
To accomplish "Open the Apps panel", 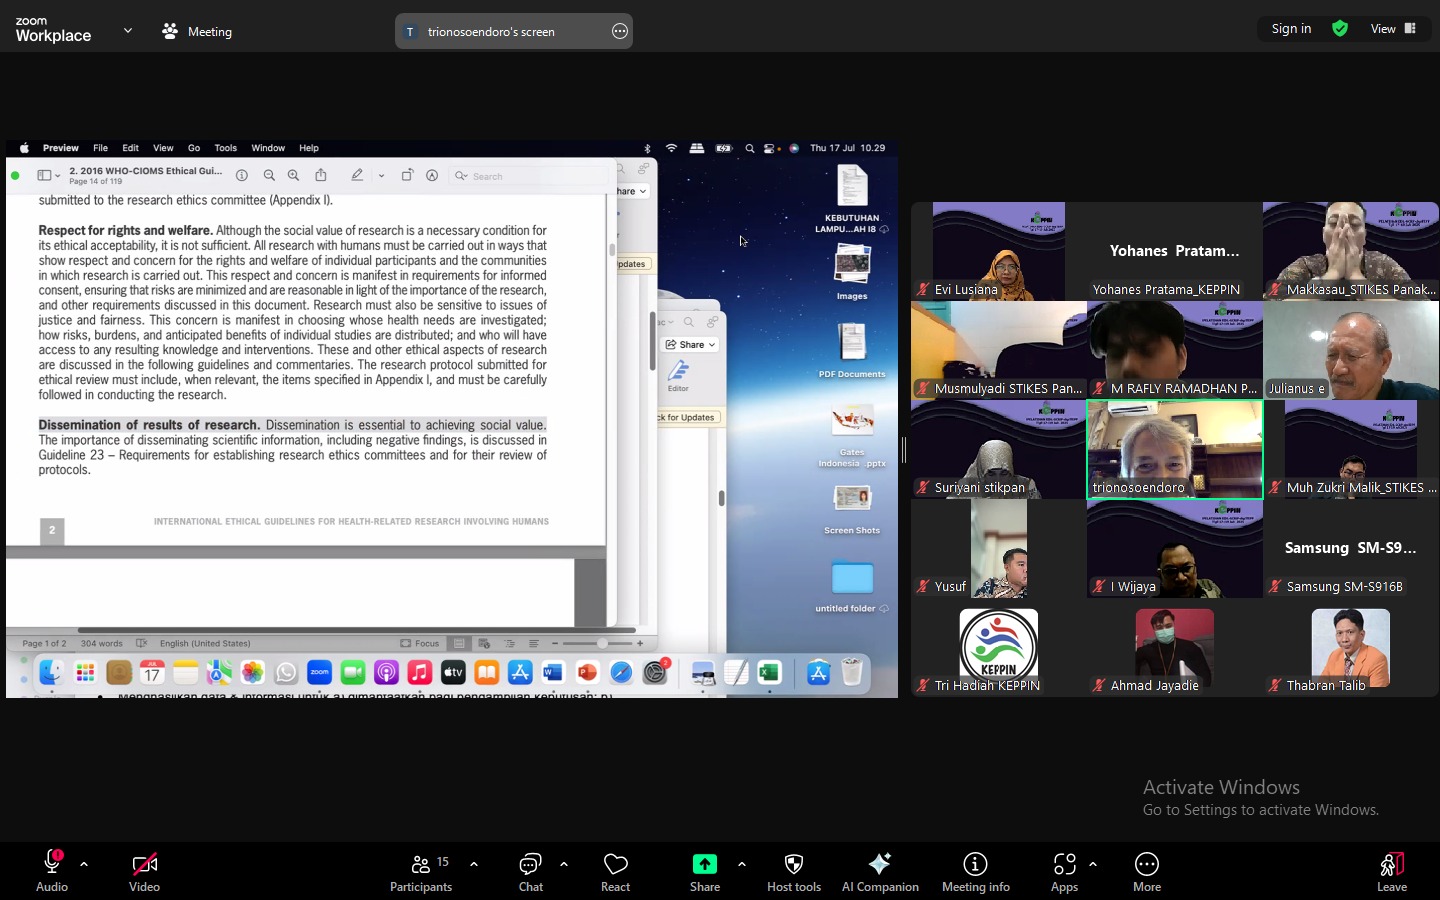I will click(1064, 871).
